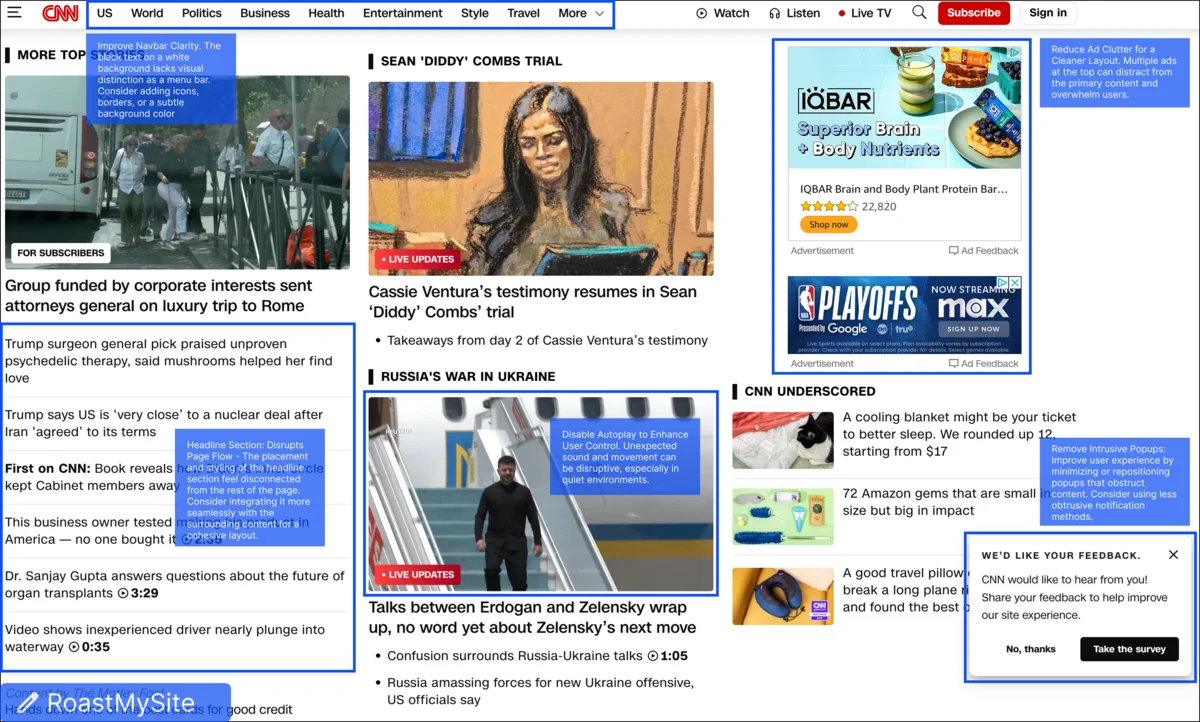This screenshot has width=1200, height=722.
Task: Click the Russia's War in Ukraine heading
Action: [x=468, y=376]
